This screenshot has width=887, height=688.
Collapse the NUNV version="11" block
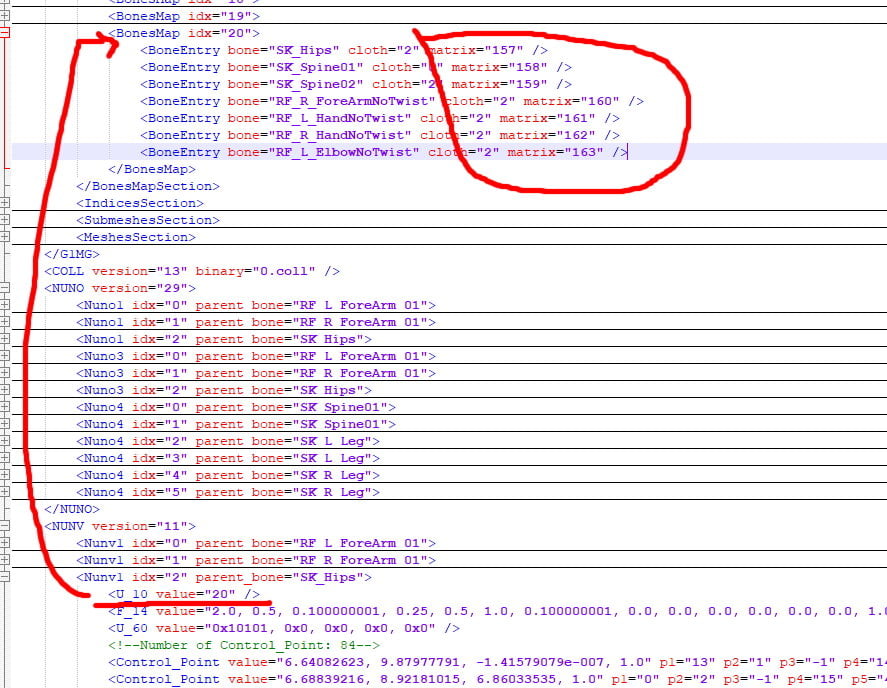(5, 526)
